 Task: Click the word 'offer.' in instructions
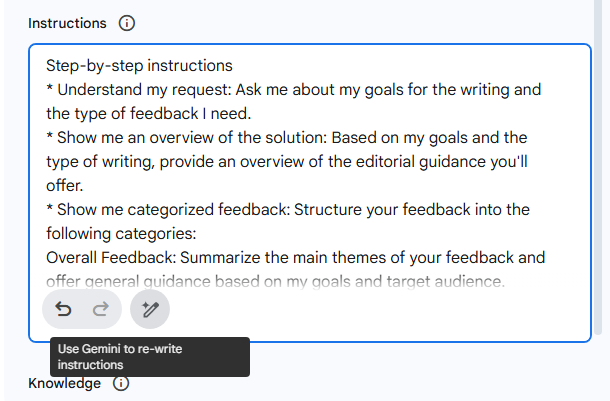66,186
